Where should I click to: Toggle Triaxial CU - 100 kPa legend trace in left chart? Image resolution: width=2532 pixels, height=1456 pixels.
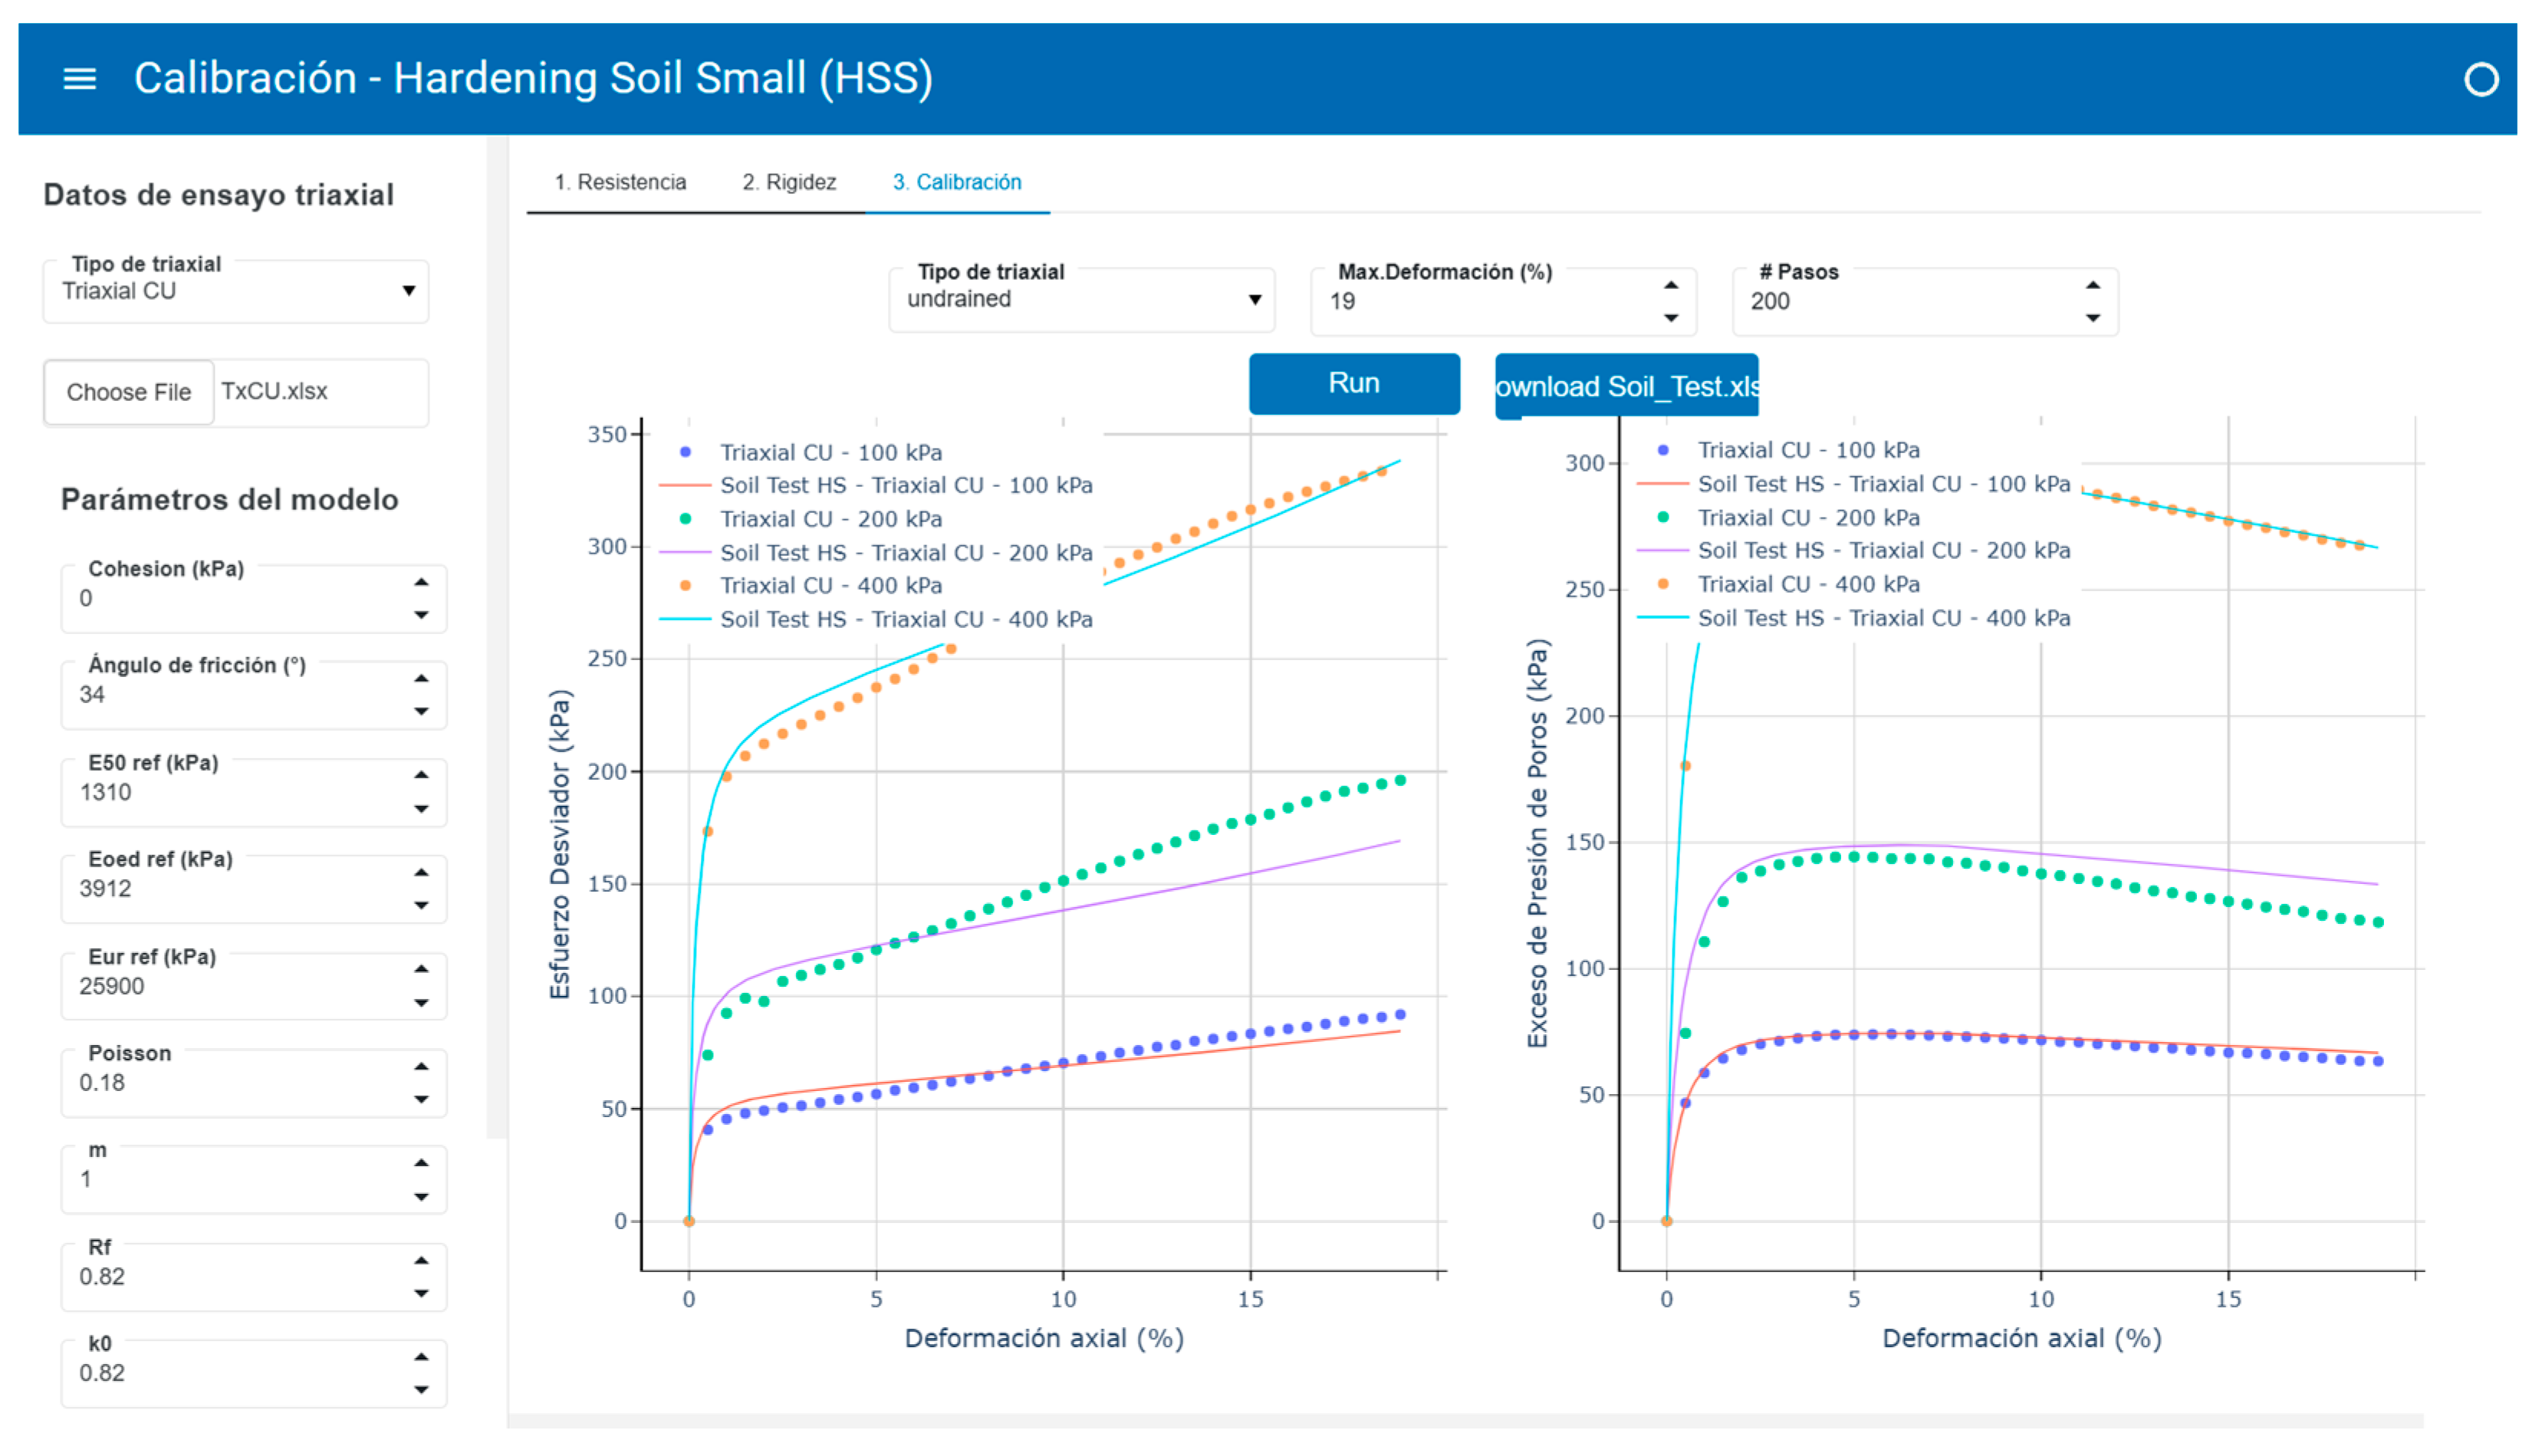click(830, 452)
